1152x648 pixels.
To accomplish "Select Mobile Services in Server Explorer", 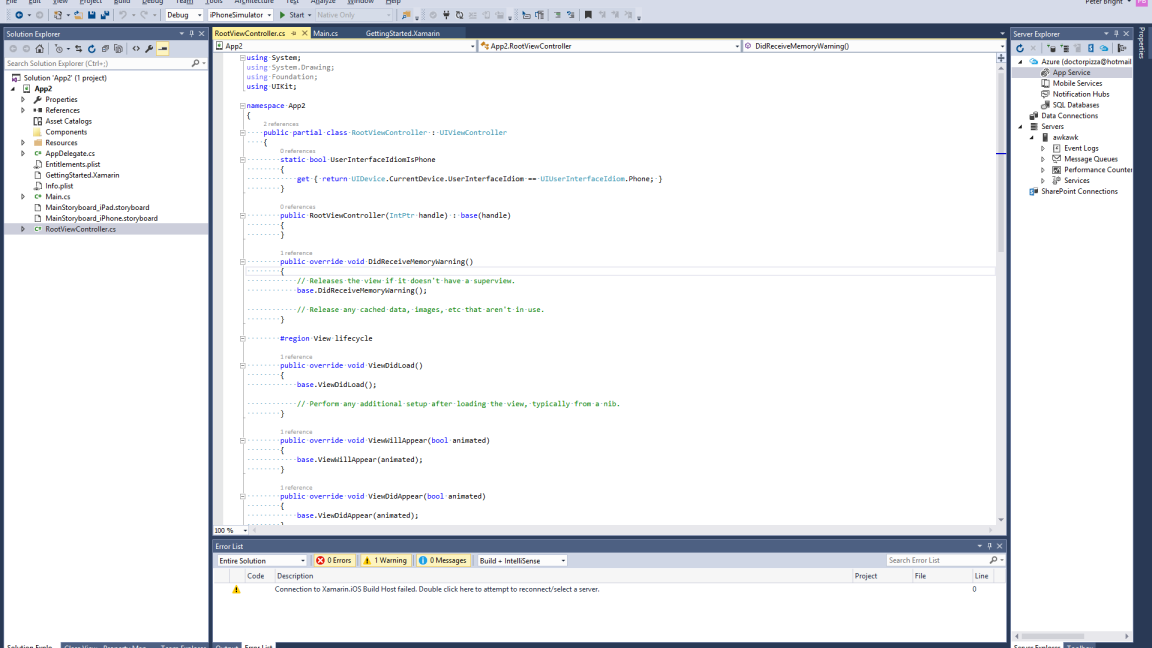I will [x=1077, y=83].
